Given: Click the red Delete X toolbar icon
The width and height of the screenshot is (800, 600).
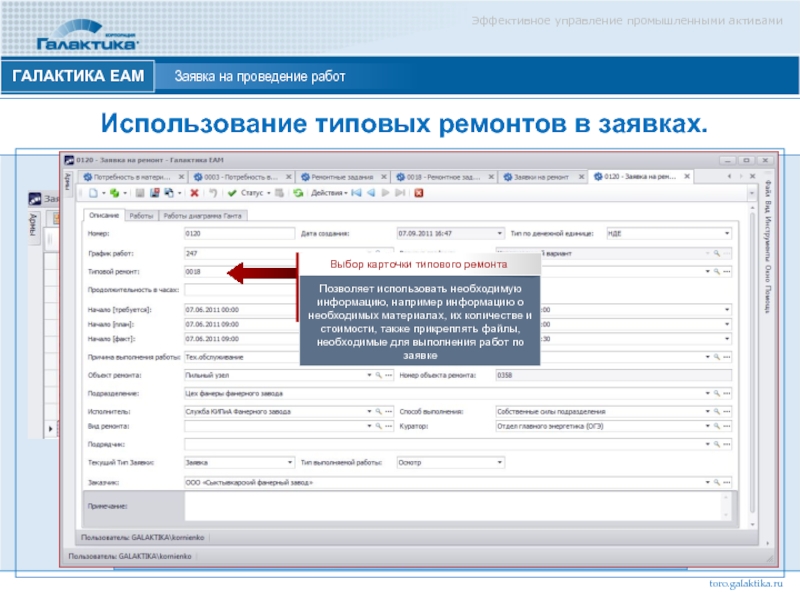Looking at the screenshot, I should tap(193, 193).
